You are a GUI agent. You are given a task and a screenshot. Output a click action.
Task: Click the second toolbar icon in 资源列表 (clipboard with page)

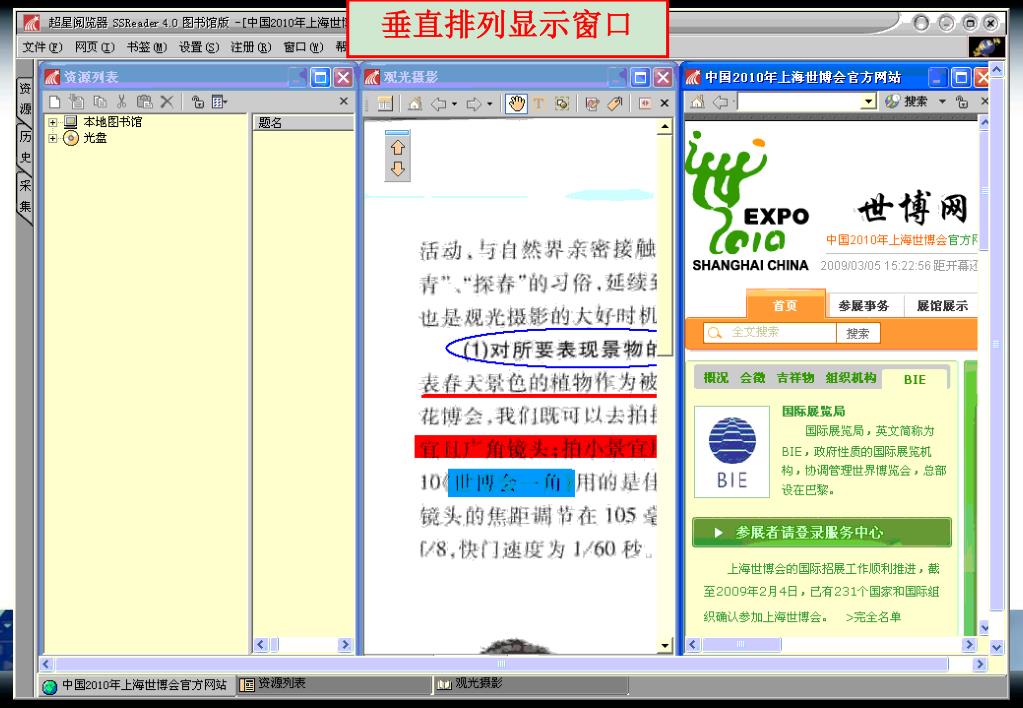coord(77,102)
